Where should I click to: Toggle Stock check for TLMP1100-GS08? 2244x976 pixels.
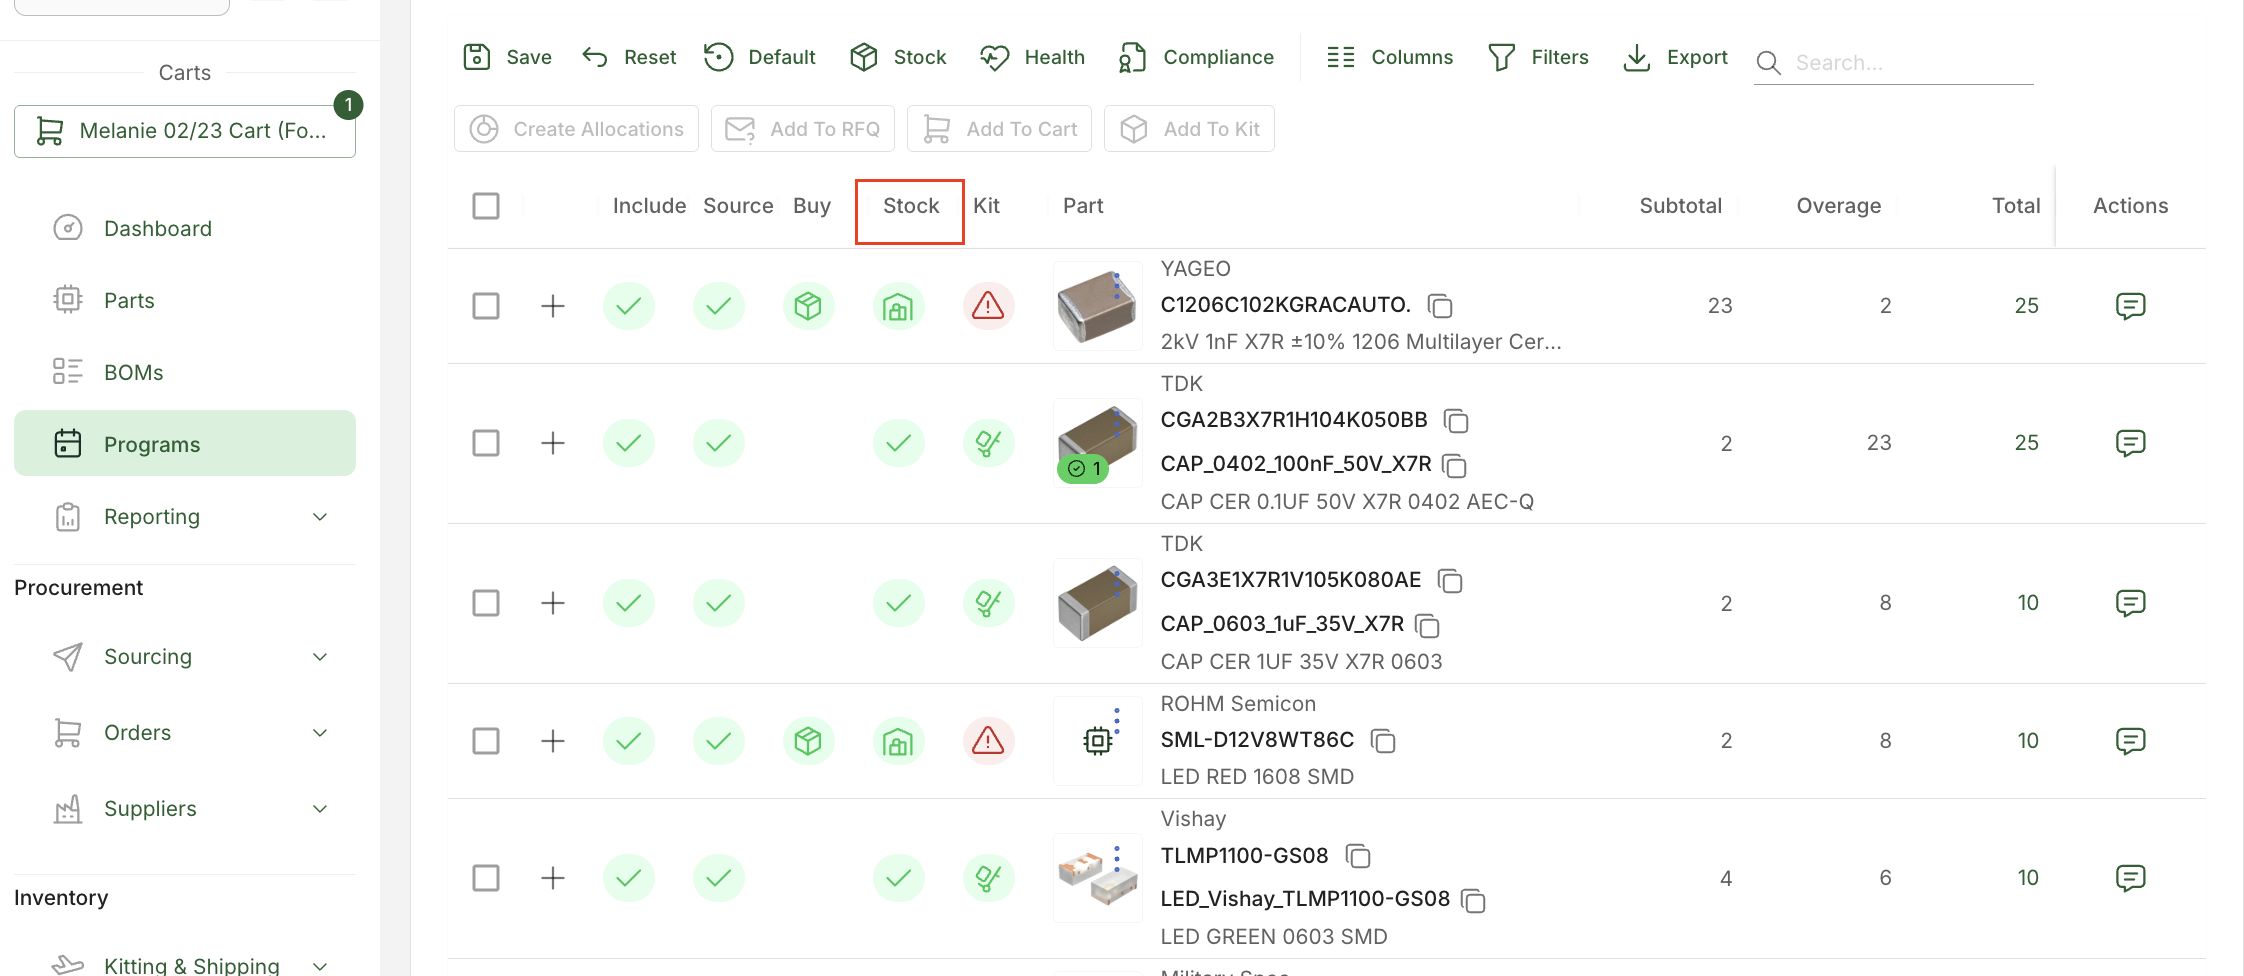tap(898, 878)
